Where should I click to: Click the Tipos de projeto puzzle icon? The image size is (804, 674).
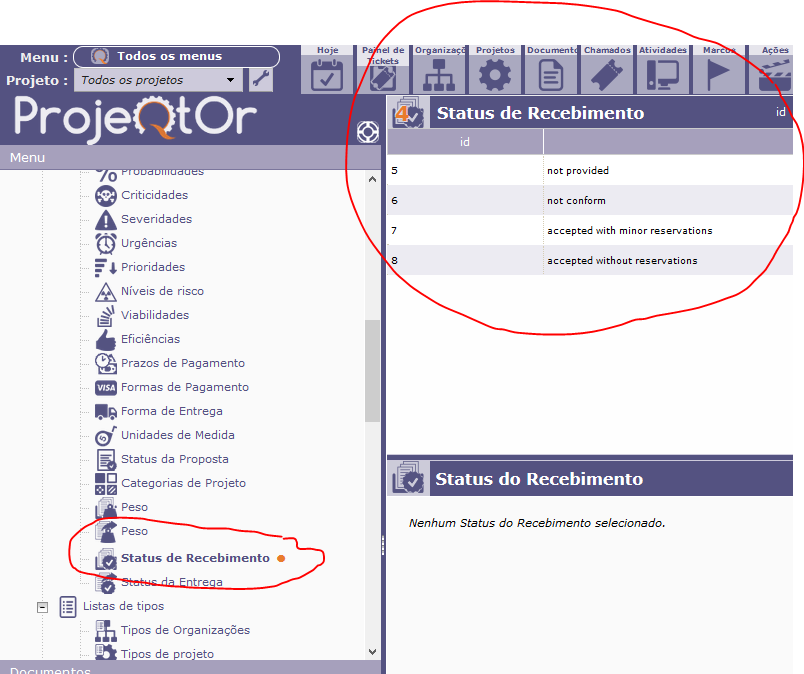pos(106,652)
